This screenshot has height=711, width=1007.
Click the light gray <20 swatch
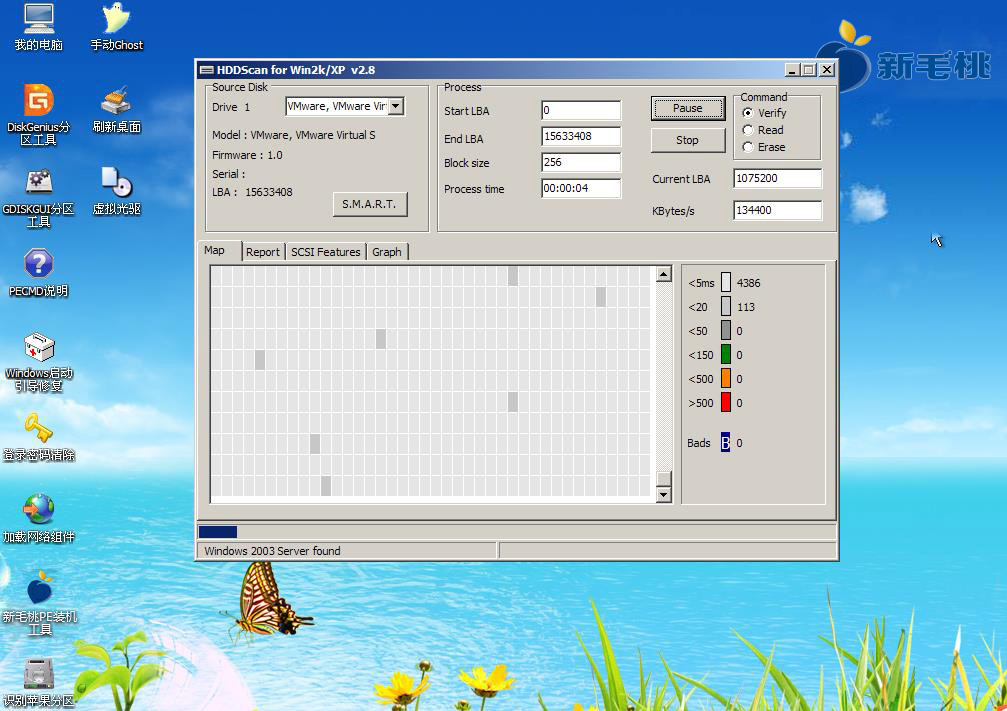[x=726, y=306]
